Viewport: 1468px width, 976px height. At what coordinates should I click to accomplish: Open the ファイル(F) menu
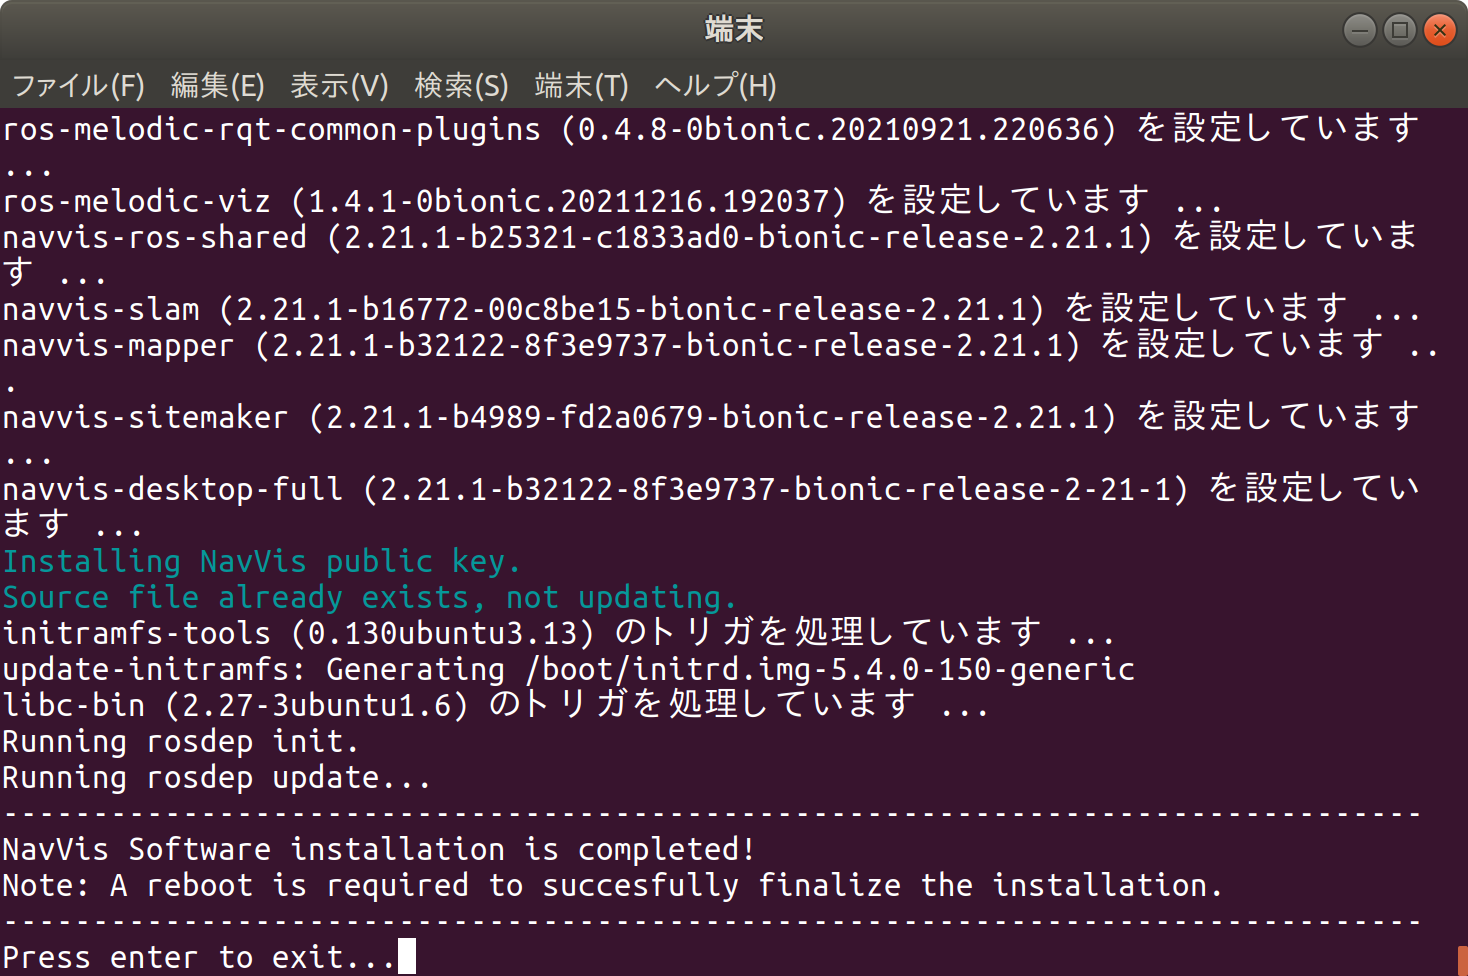(77, 86)
